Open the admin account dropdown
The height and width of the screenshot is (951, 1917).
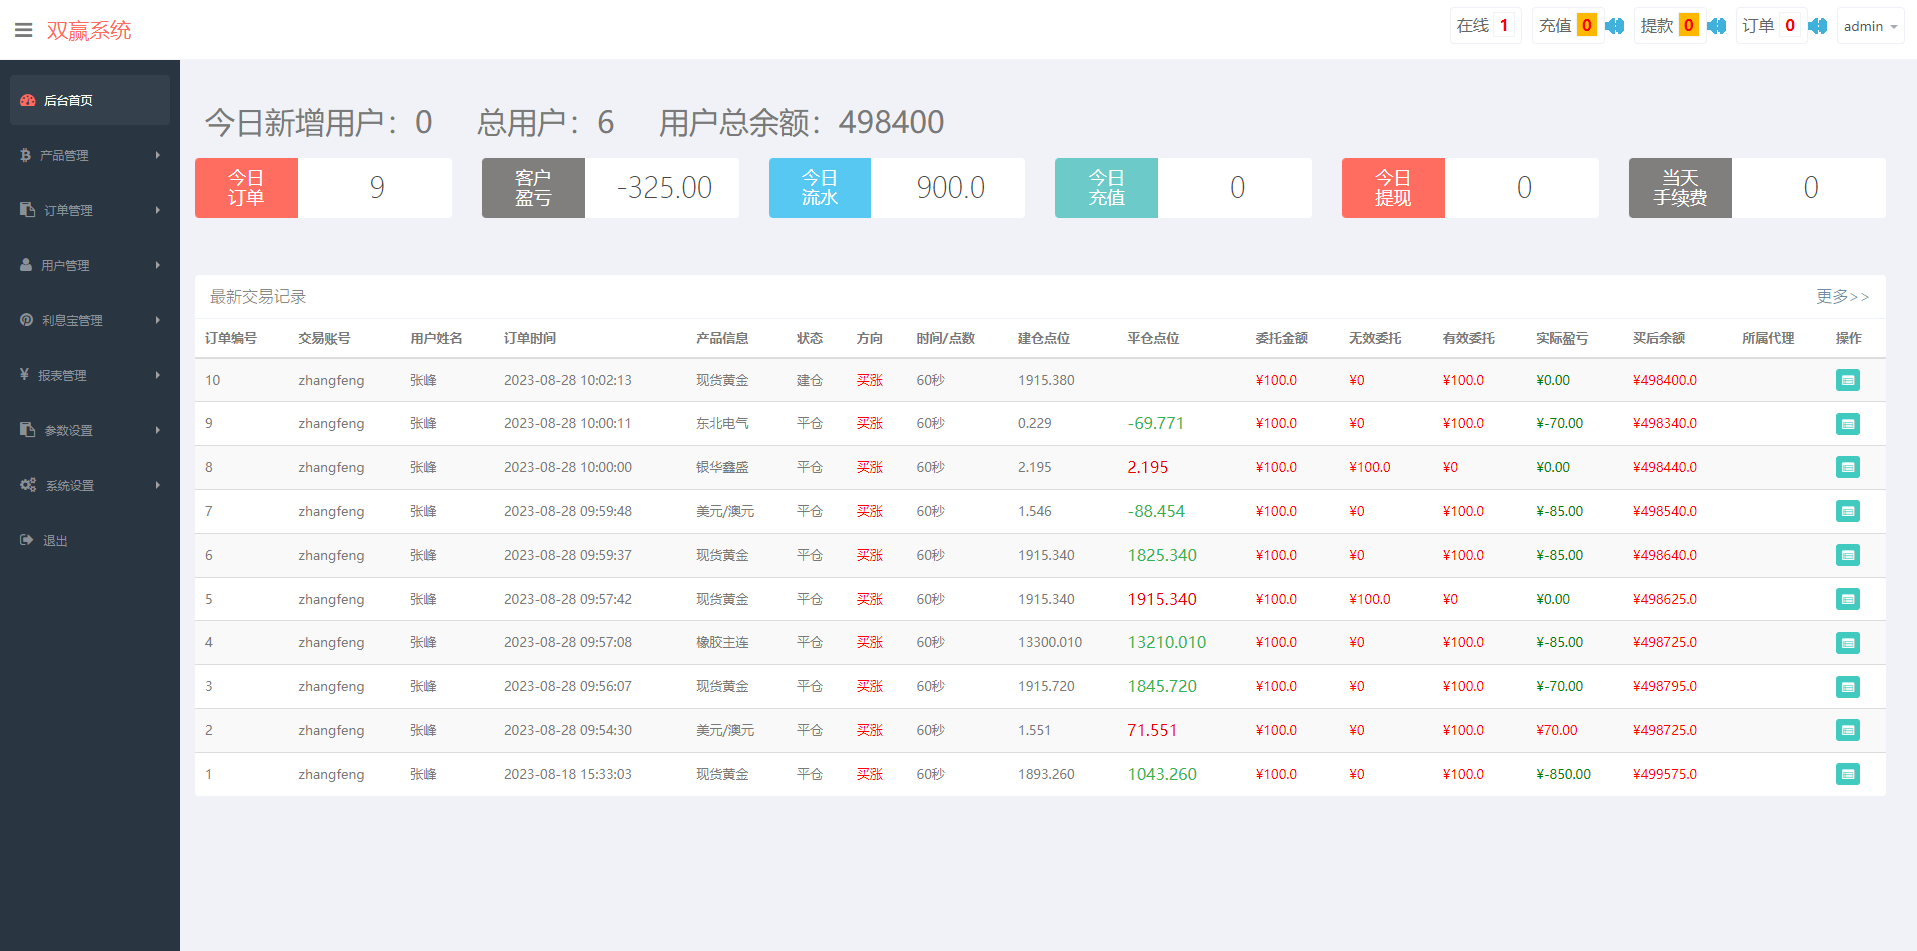click(x=1869, y=26)
